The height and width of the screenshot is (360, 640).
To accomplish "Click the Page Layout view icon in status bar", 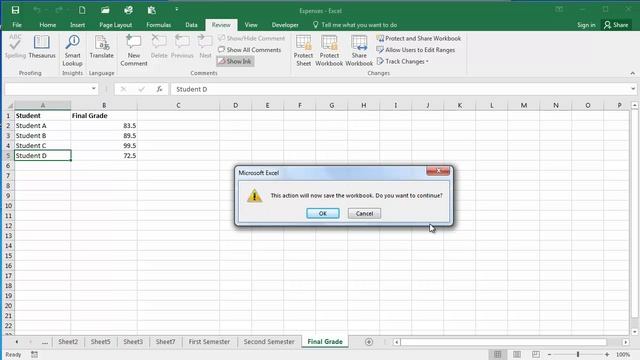I will [517, 354].
